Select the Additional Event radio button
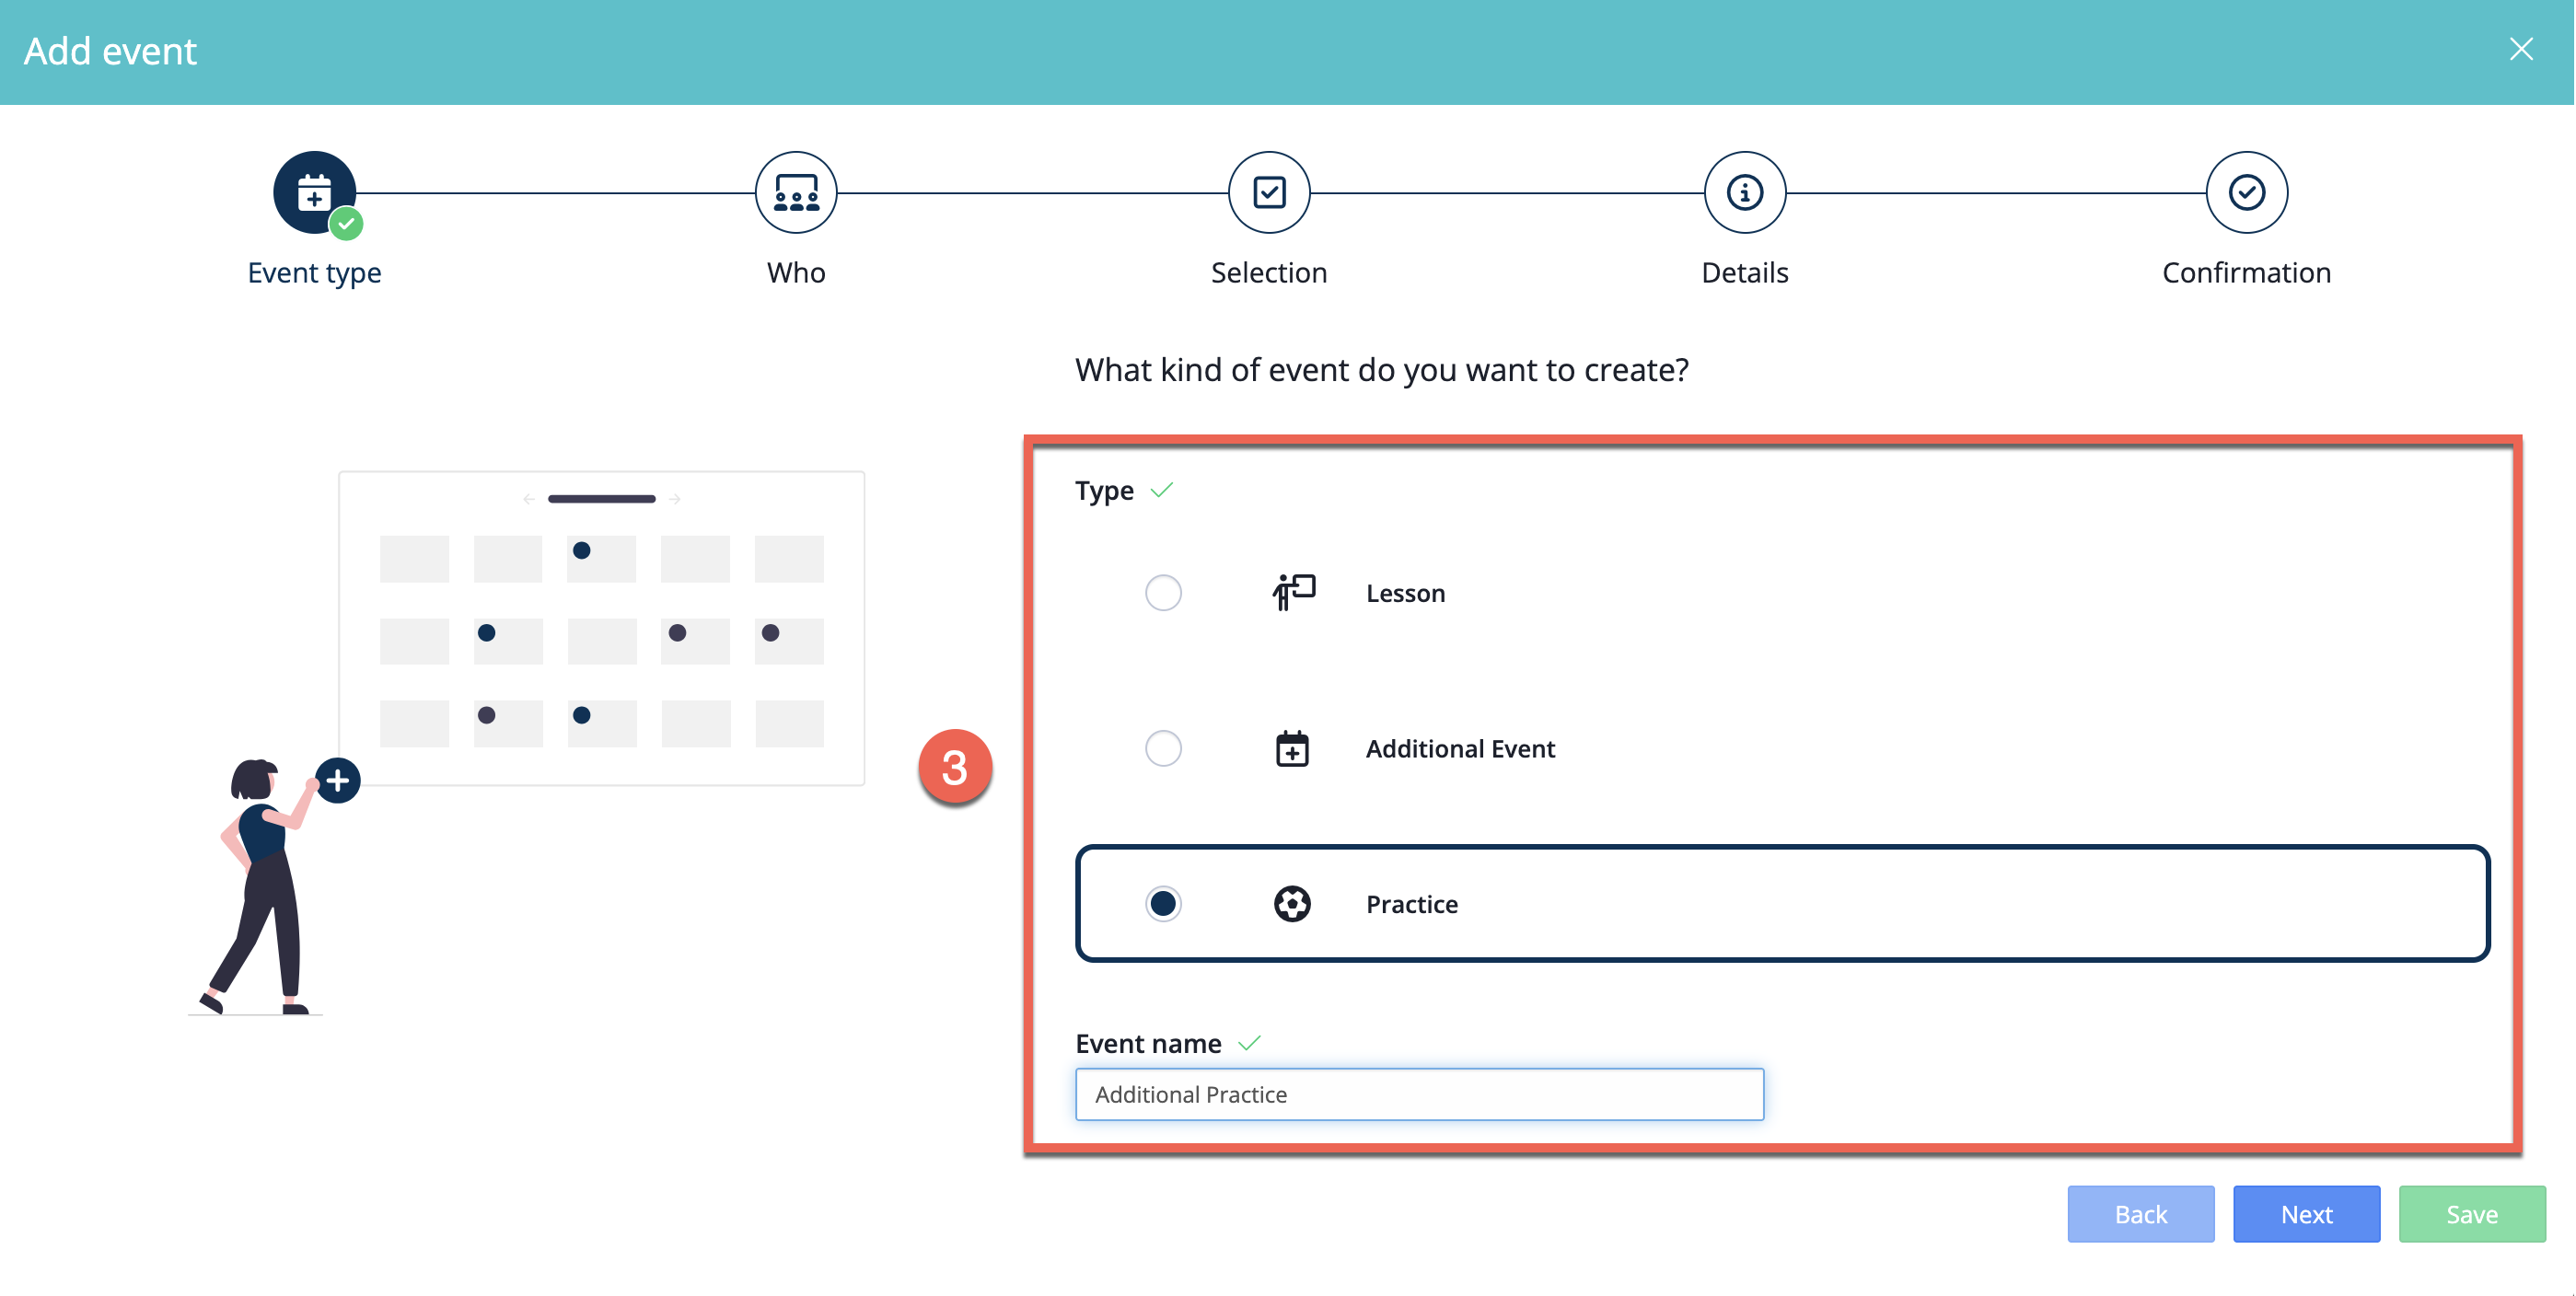 (1163, 748)
